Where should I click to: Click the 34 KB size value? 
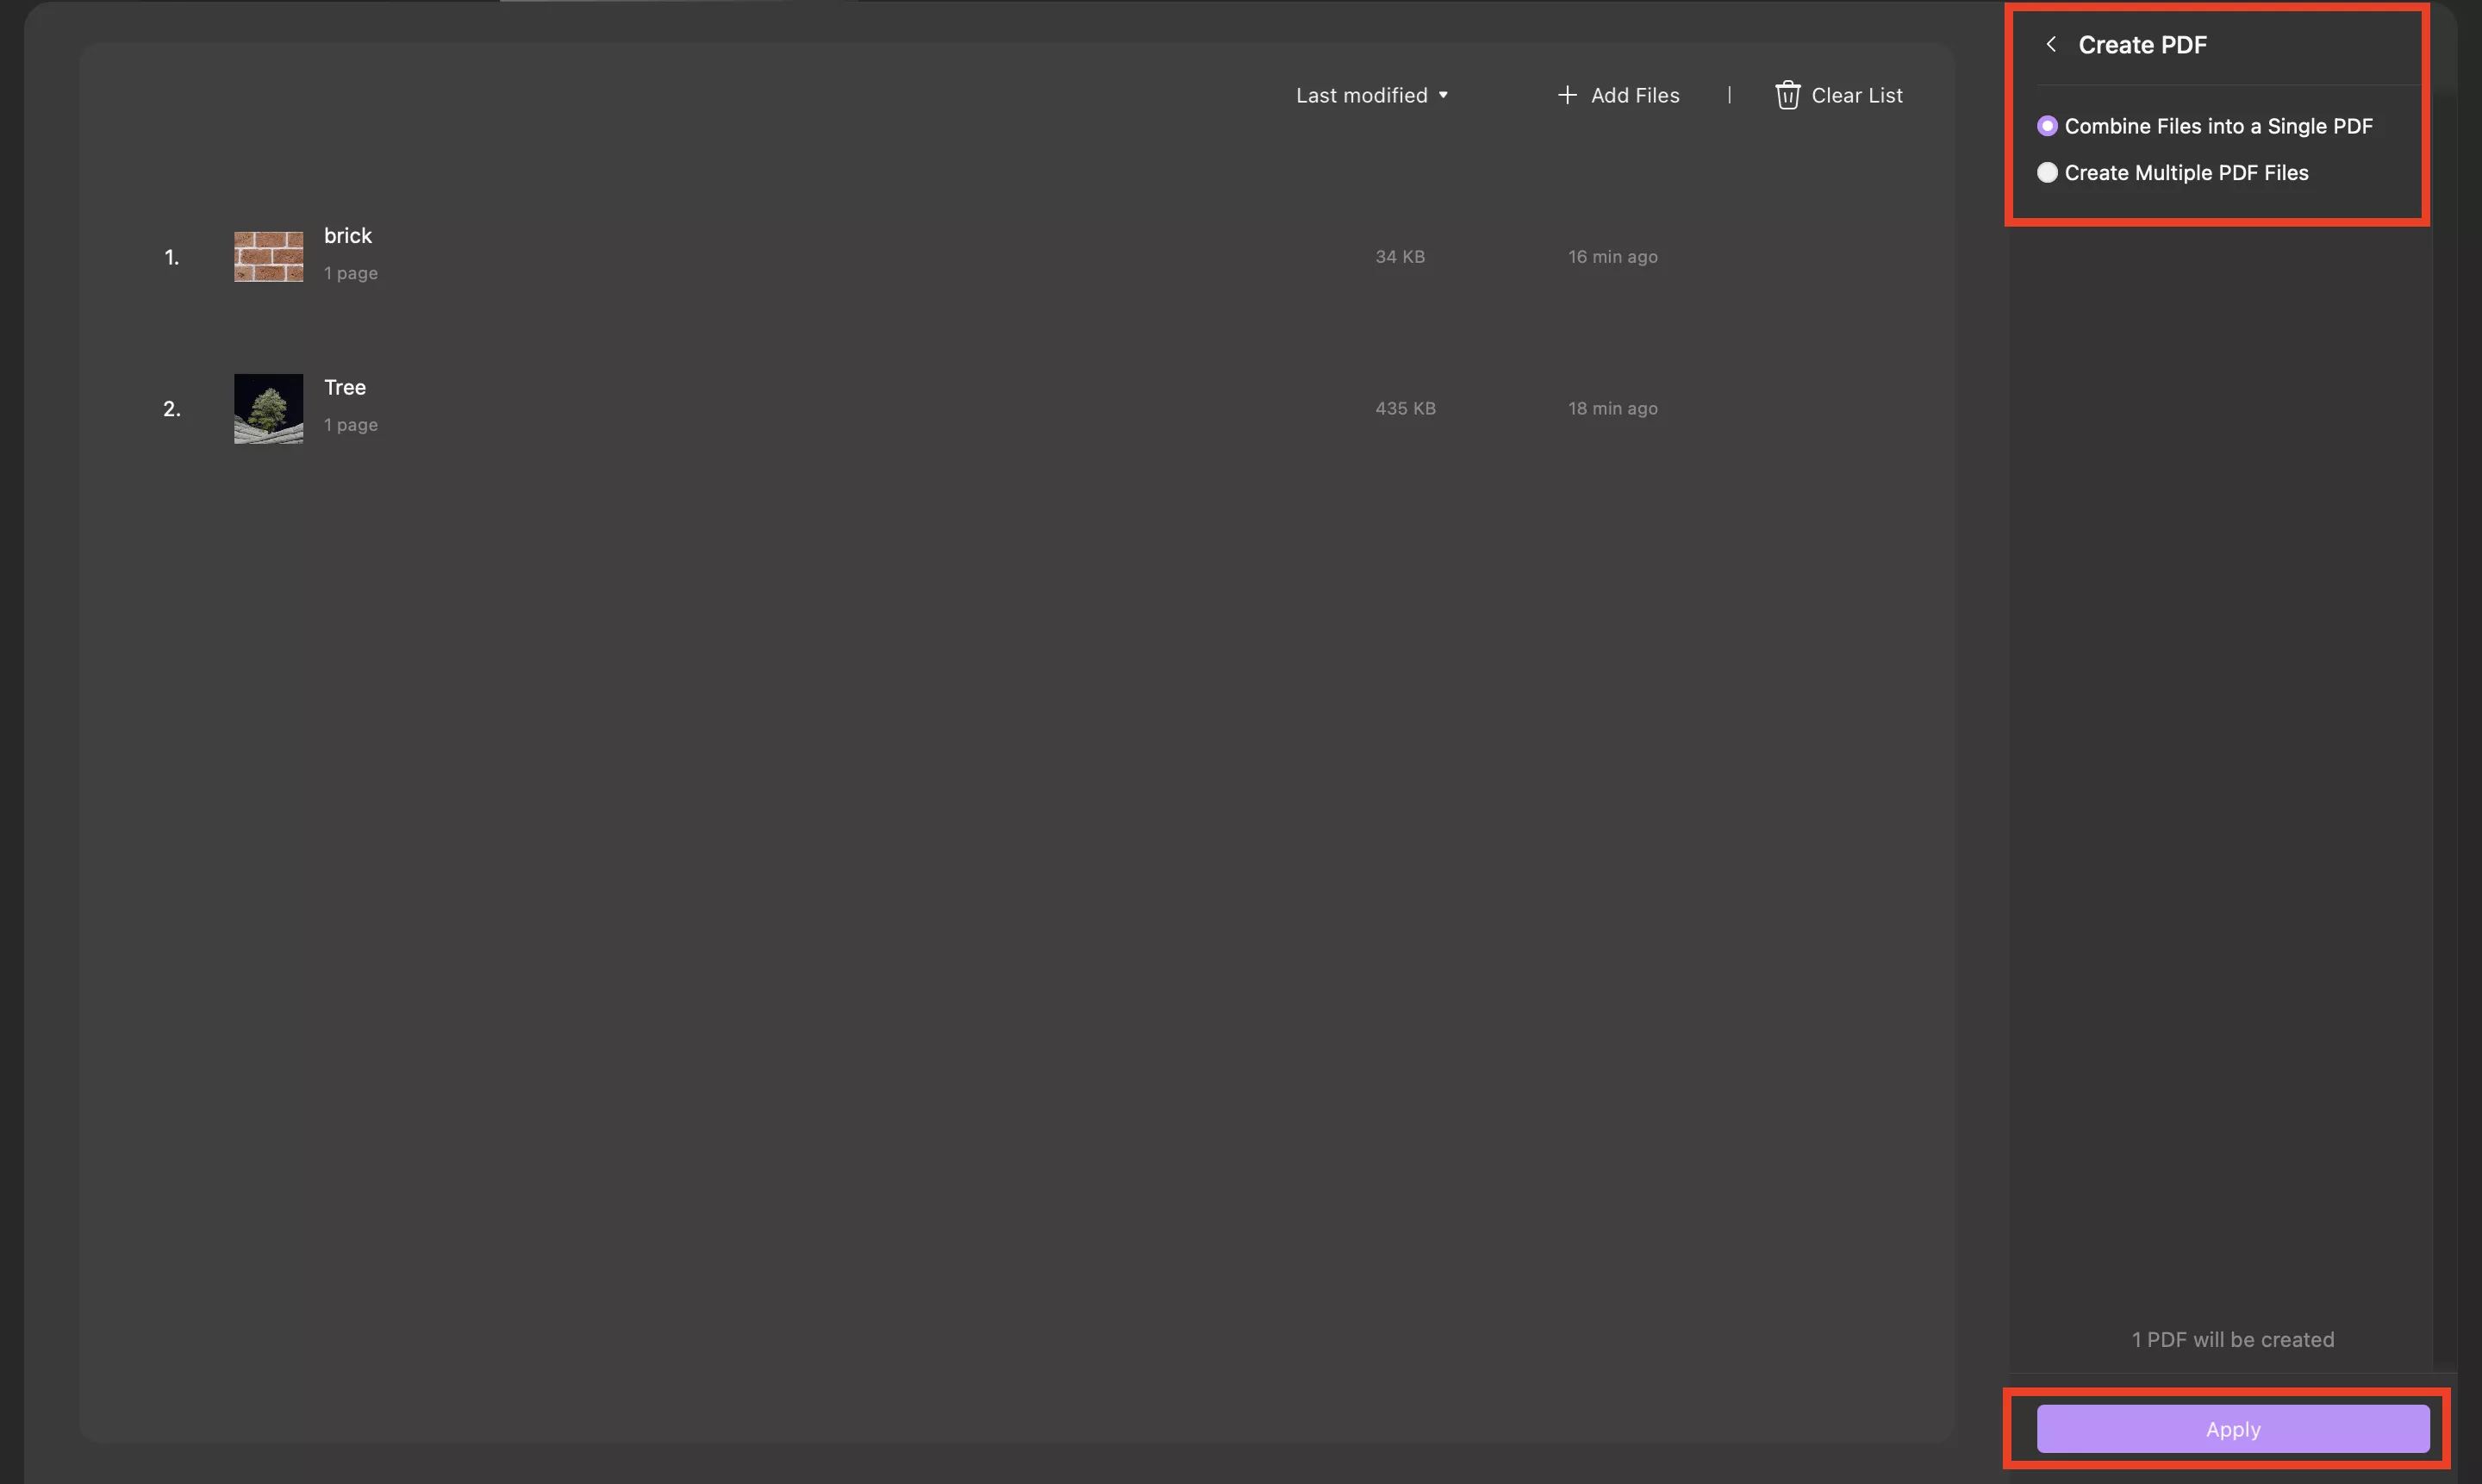1399,257
